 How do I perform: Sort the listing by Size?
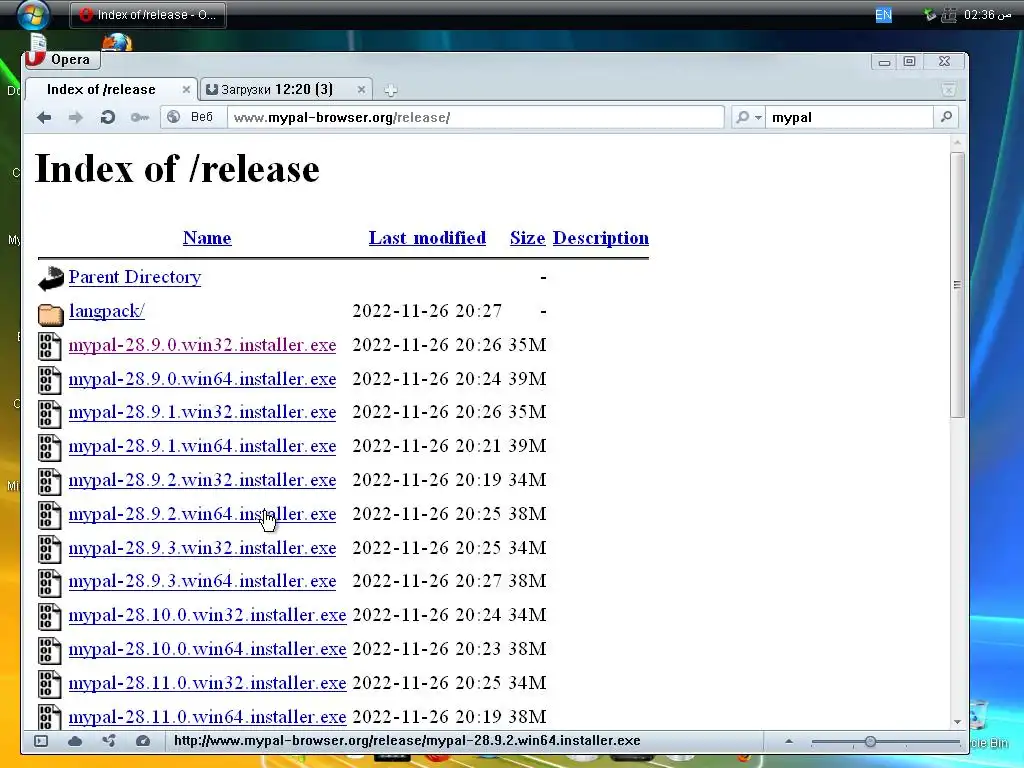click(528, 238)
